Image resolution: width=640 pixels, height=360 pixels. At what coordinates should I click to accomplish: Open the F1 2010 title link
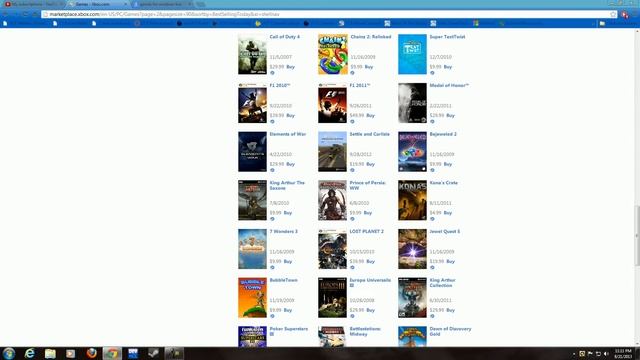tap(280, 85)
